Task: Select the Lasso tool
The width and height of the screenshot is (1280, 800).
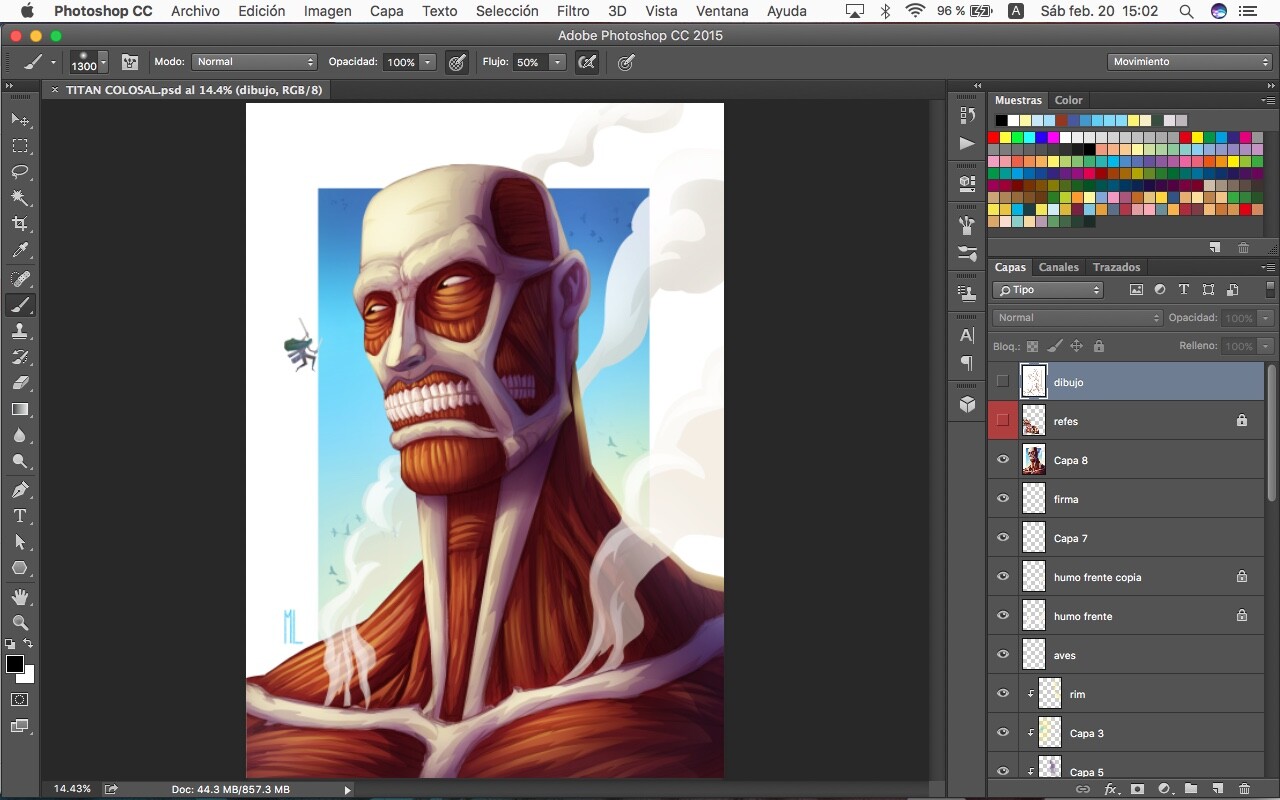Action: coord(20,172)
